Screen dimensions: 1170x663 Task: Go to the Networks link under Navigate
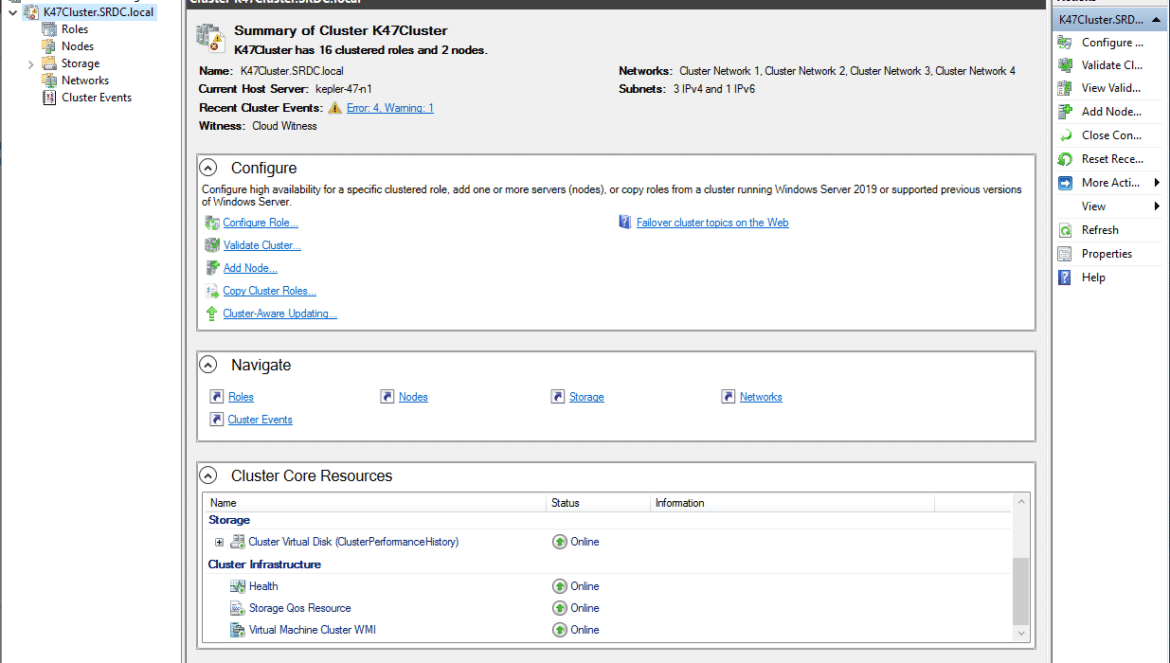761,397
